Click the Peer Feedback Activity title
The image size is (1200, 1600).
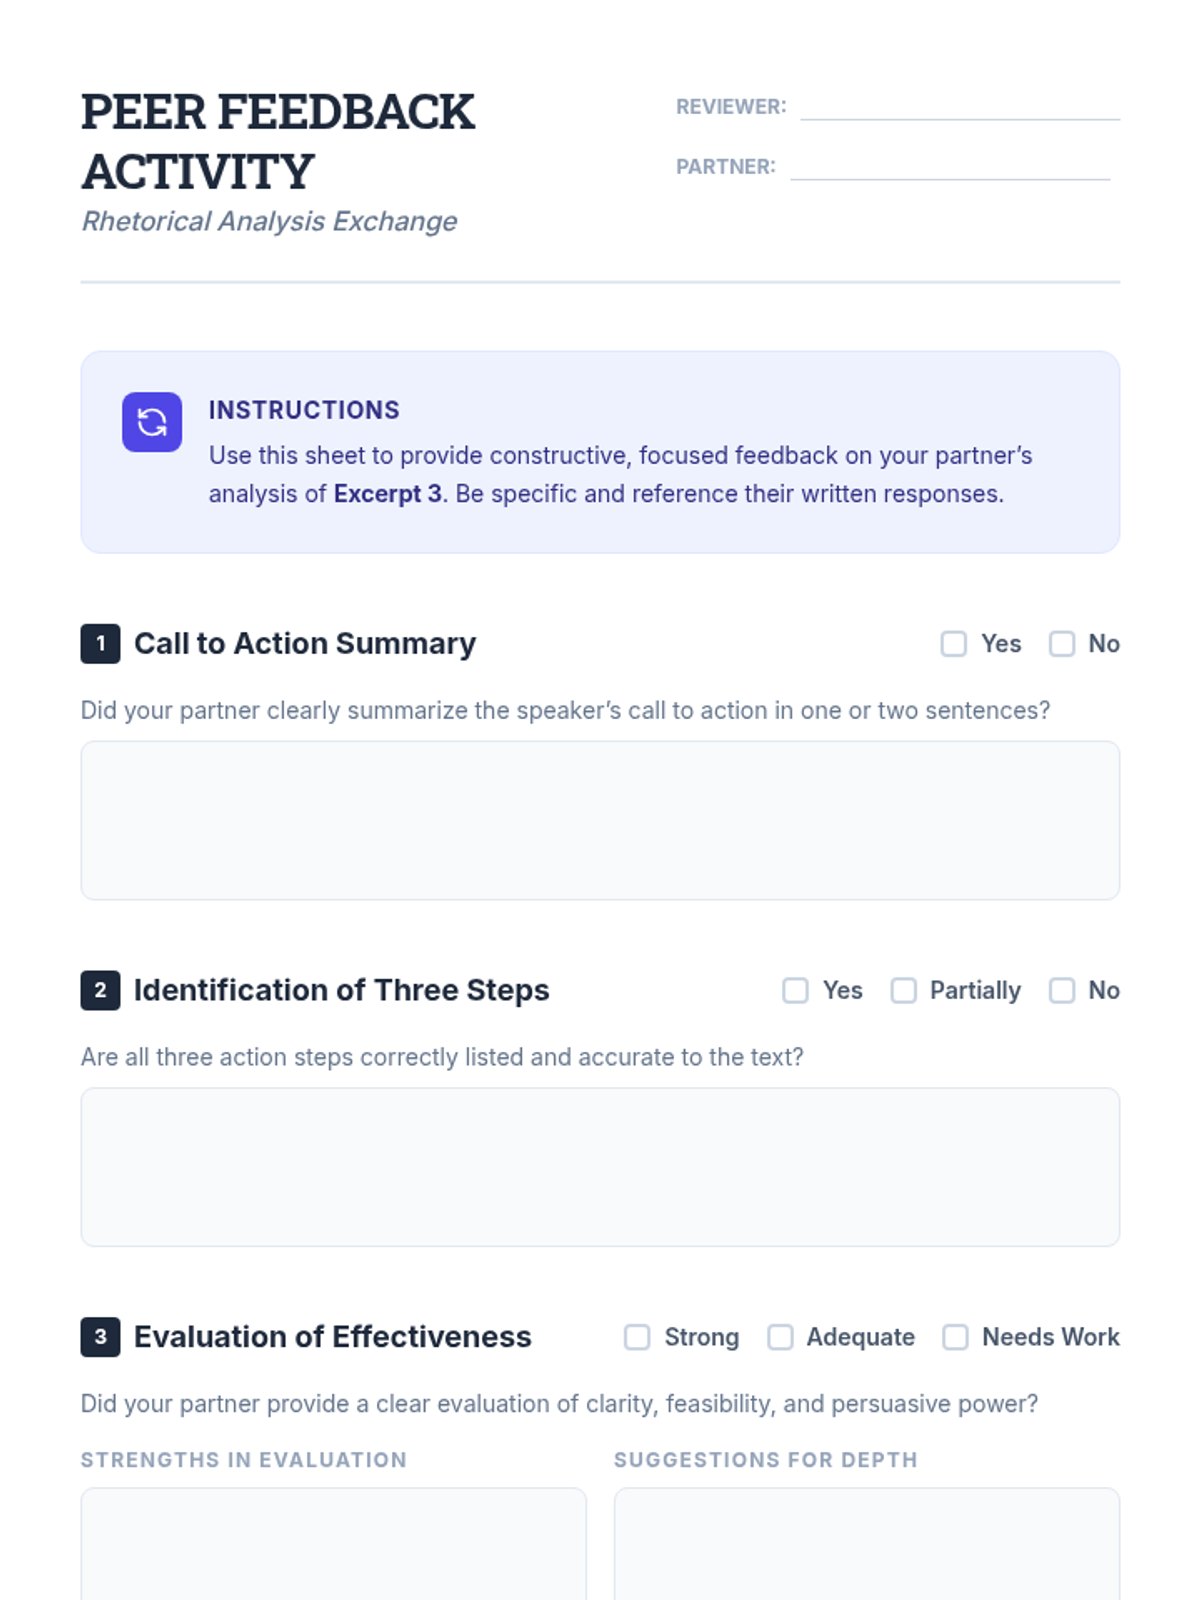click(278, 141)
